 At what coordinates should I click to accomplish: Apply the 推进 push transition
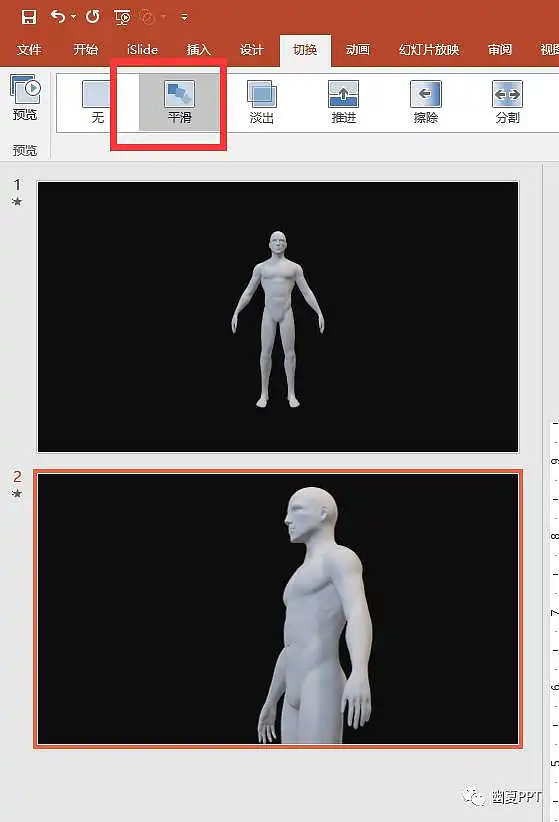pos(343,102)
